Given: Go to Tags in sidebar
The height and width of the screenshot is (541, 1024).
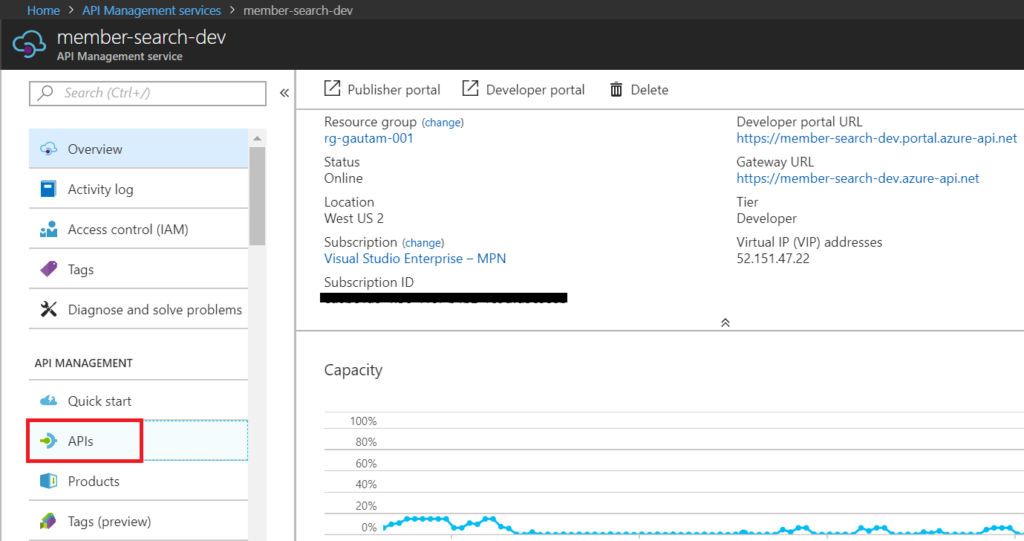Looking at the screenshot, I should pyautogui.click(x=138, y=269).
